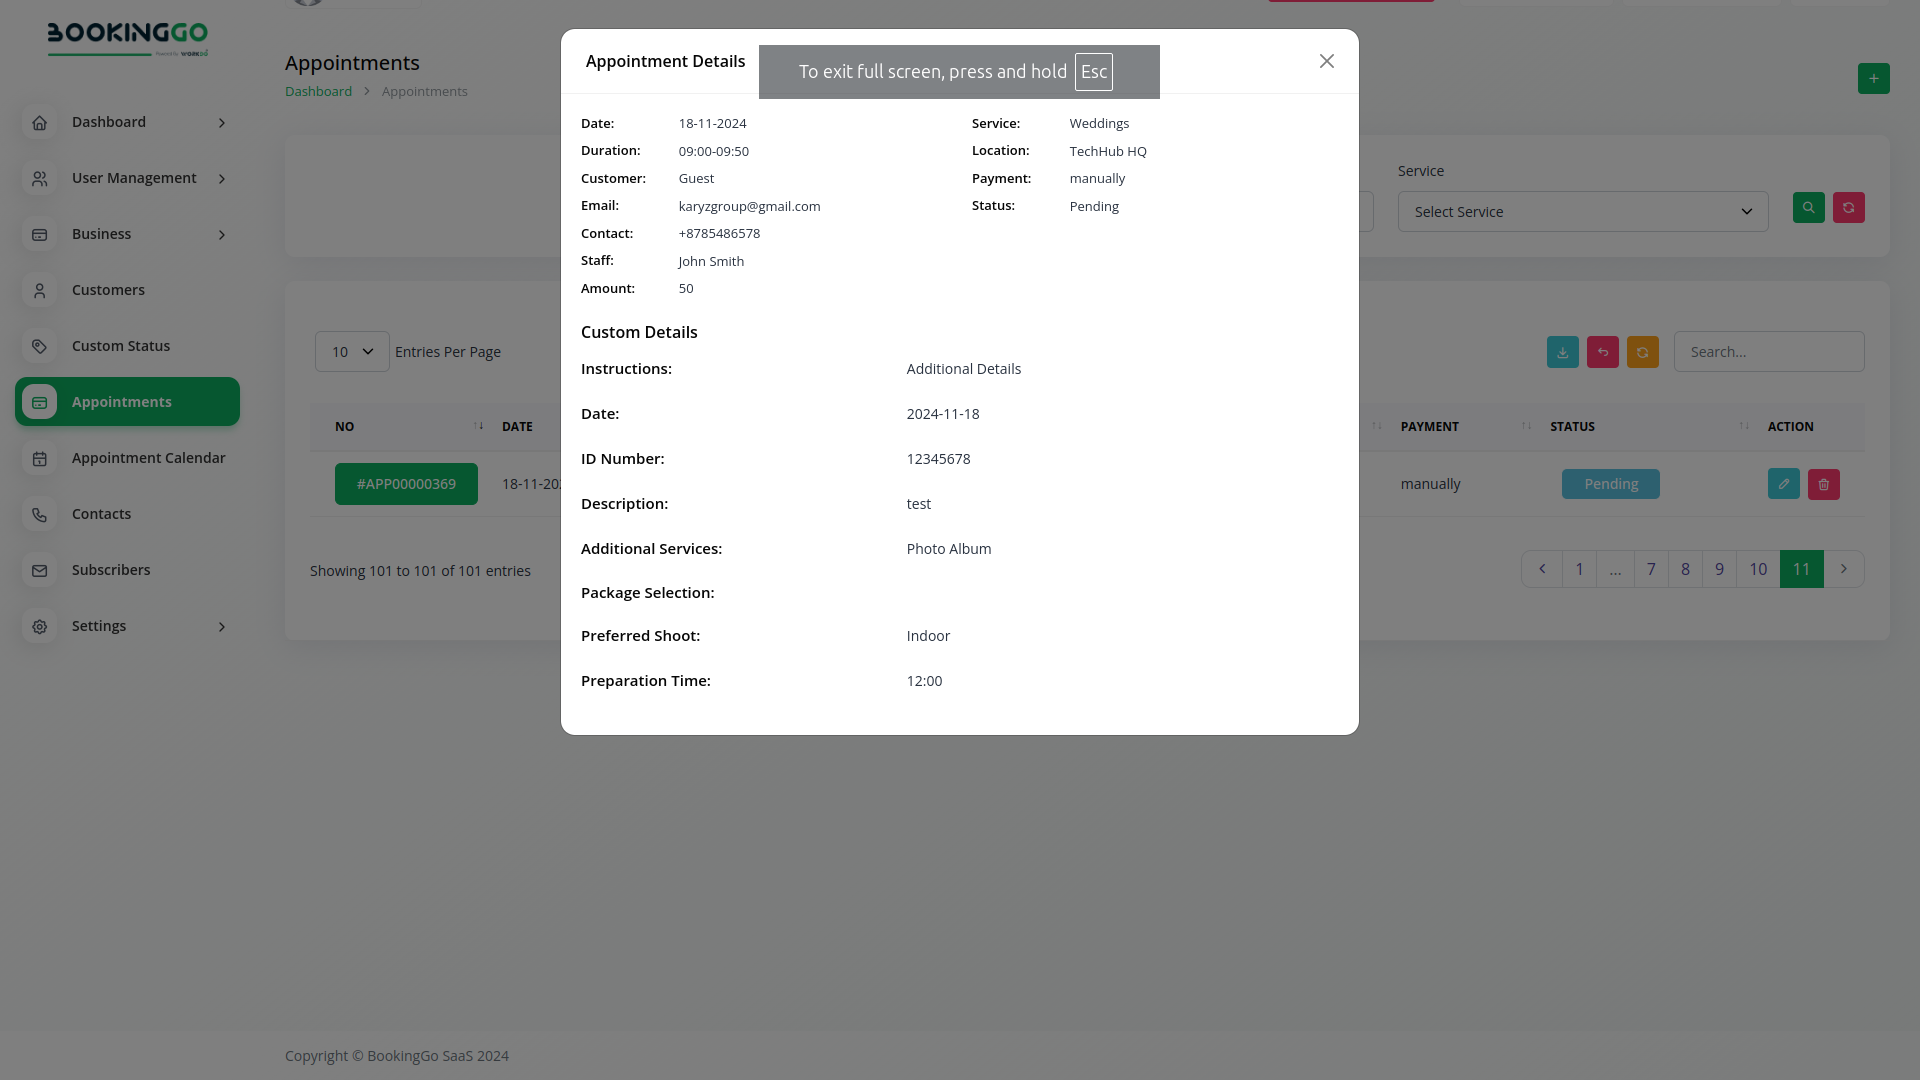The width and height of the screenshot is (1920, 1080).
Task: Click the Search input field
Action: coord(1768,352)
